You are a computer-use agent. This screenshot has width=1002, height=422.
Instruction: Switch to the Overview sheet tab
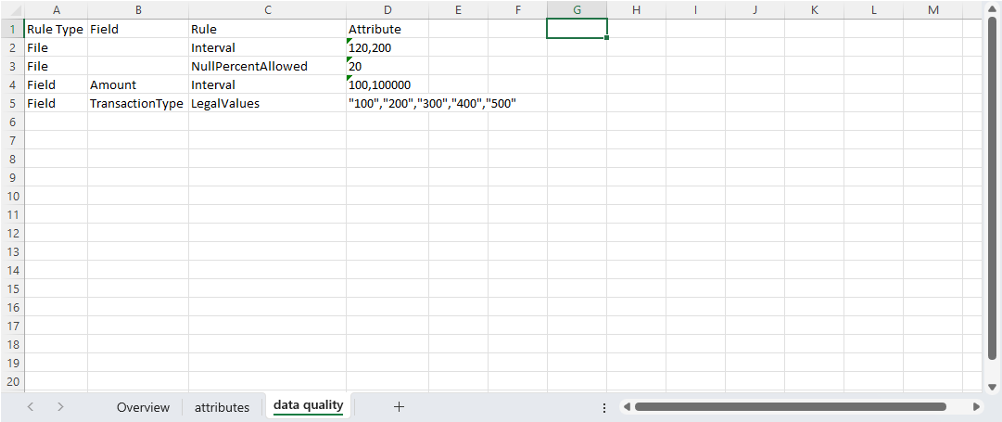click(x=143, y=407)
